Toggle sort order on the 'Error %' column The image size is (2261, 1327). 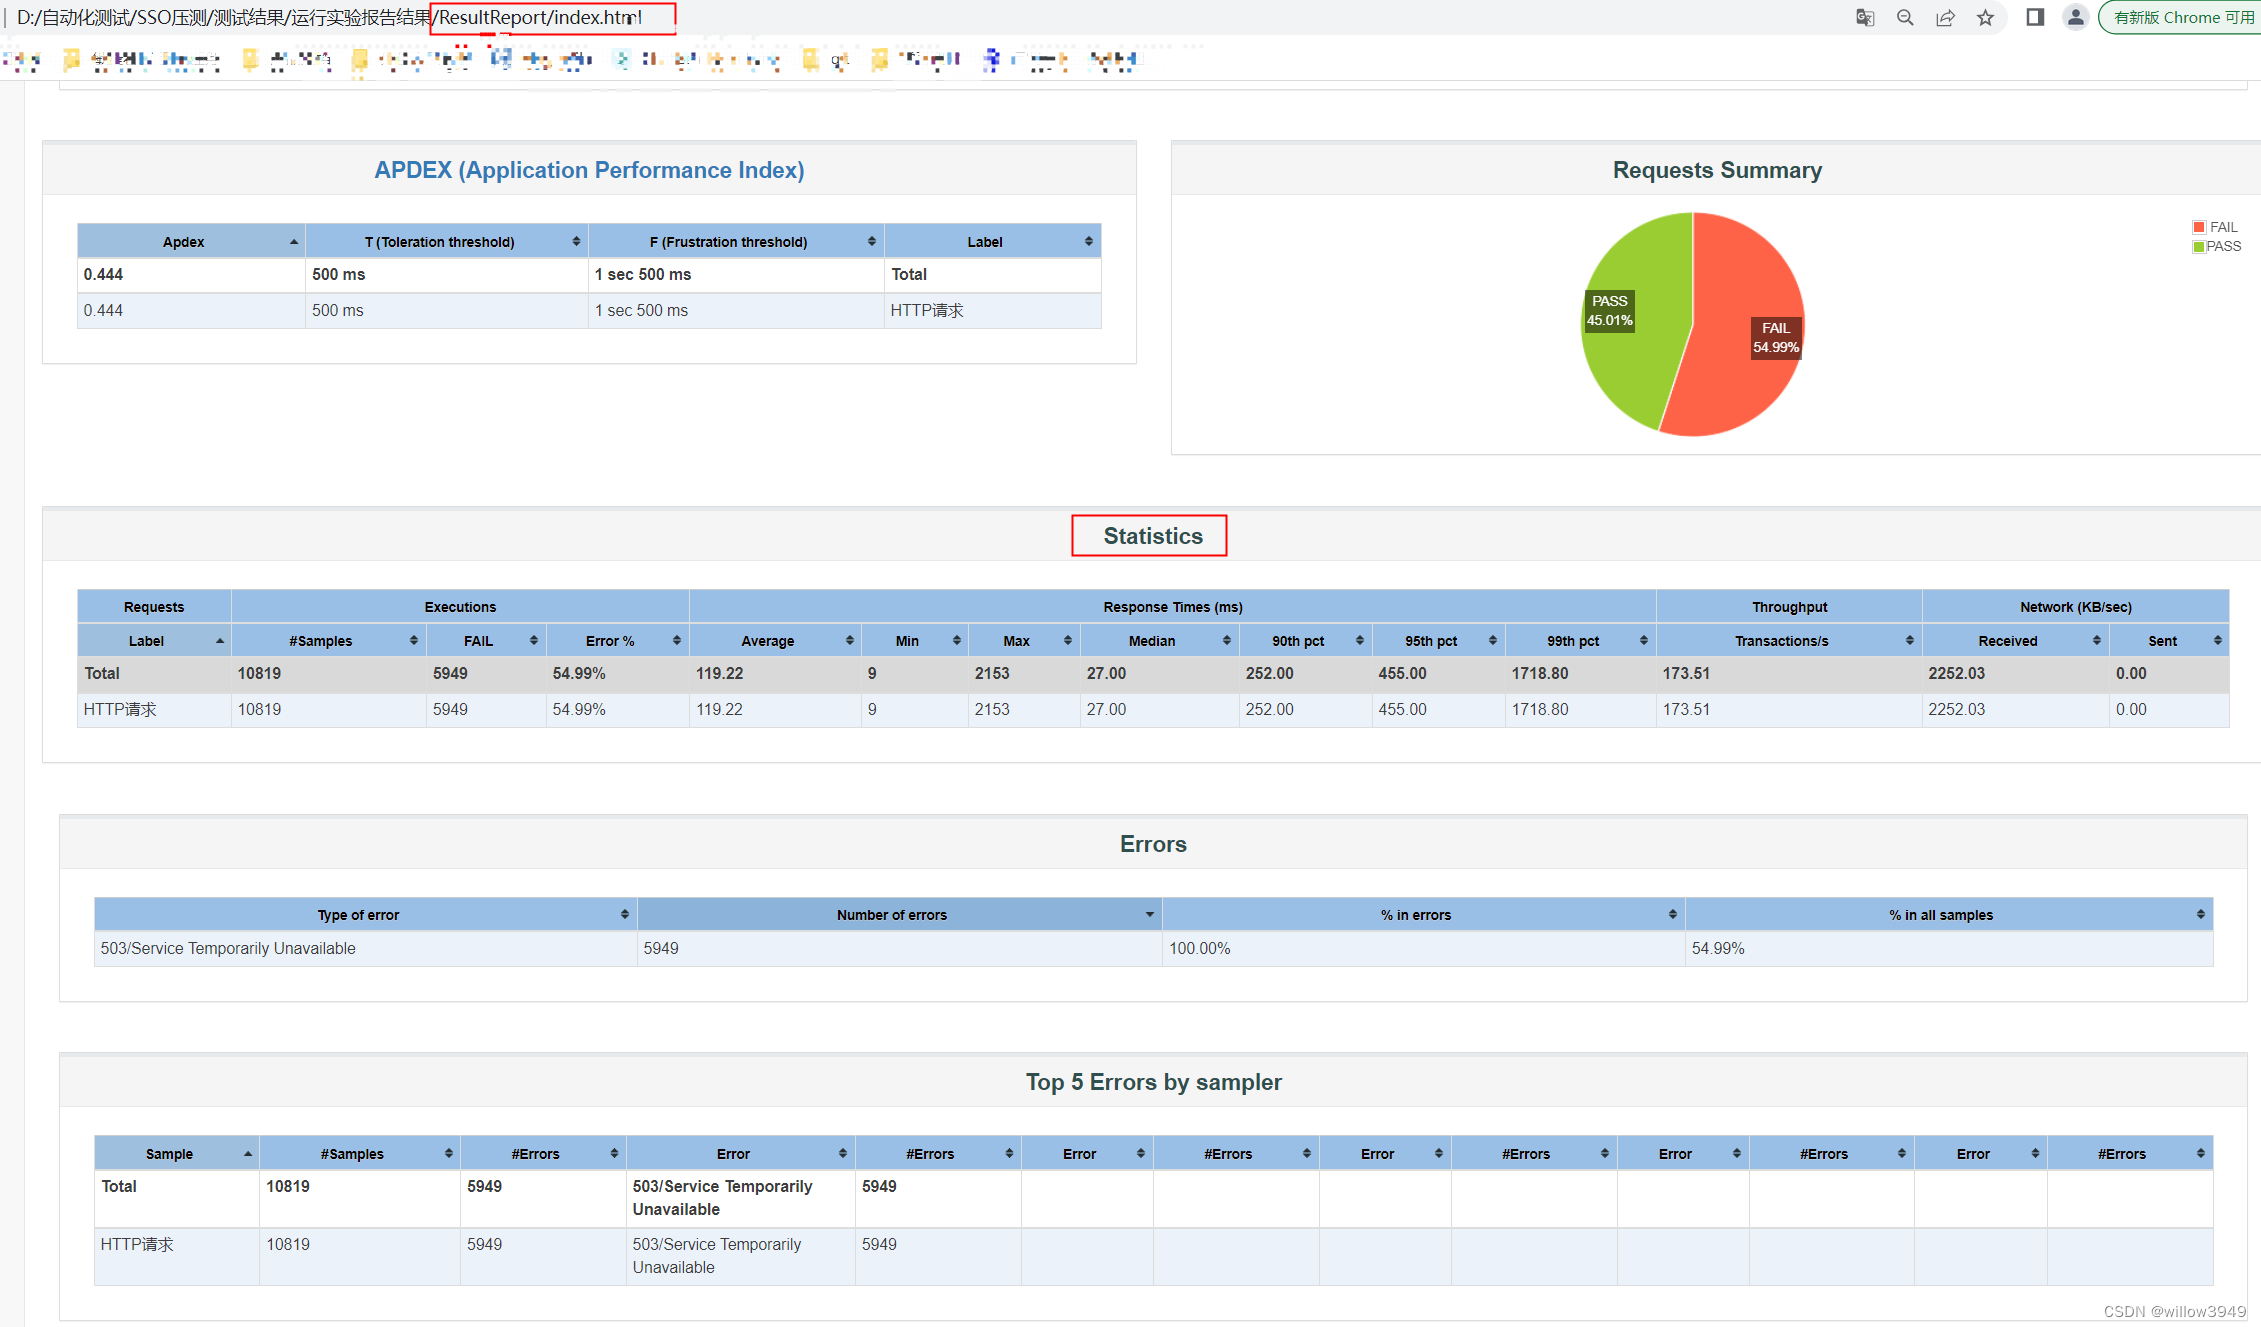(x=677, y=640)
